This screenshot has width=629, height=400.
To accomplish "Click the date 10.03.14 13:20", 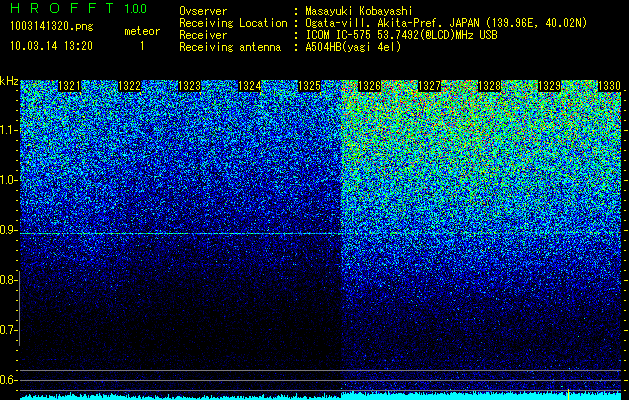I will [x=51, y=46].
